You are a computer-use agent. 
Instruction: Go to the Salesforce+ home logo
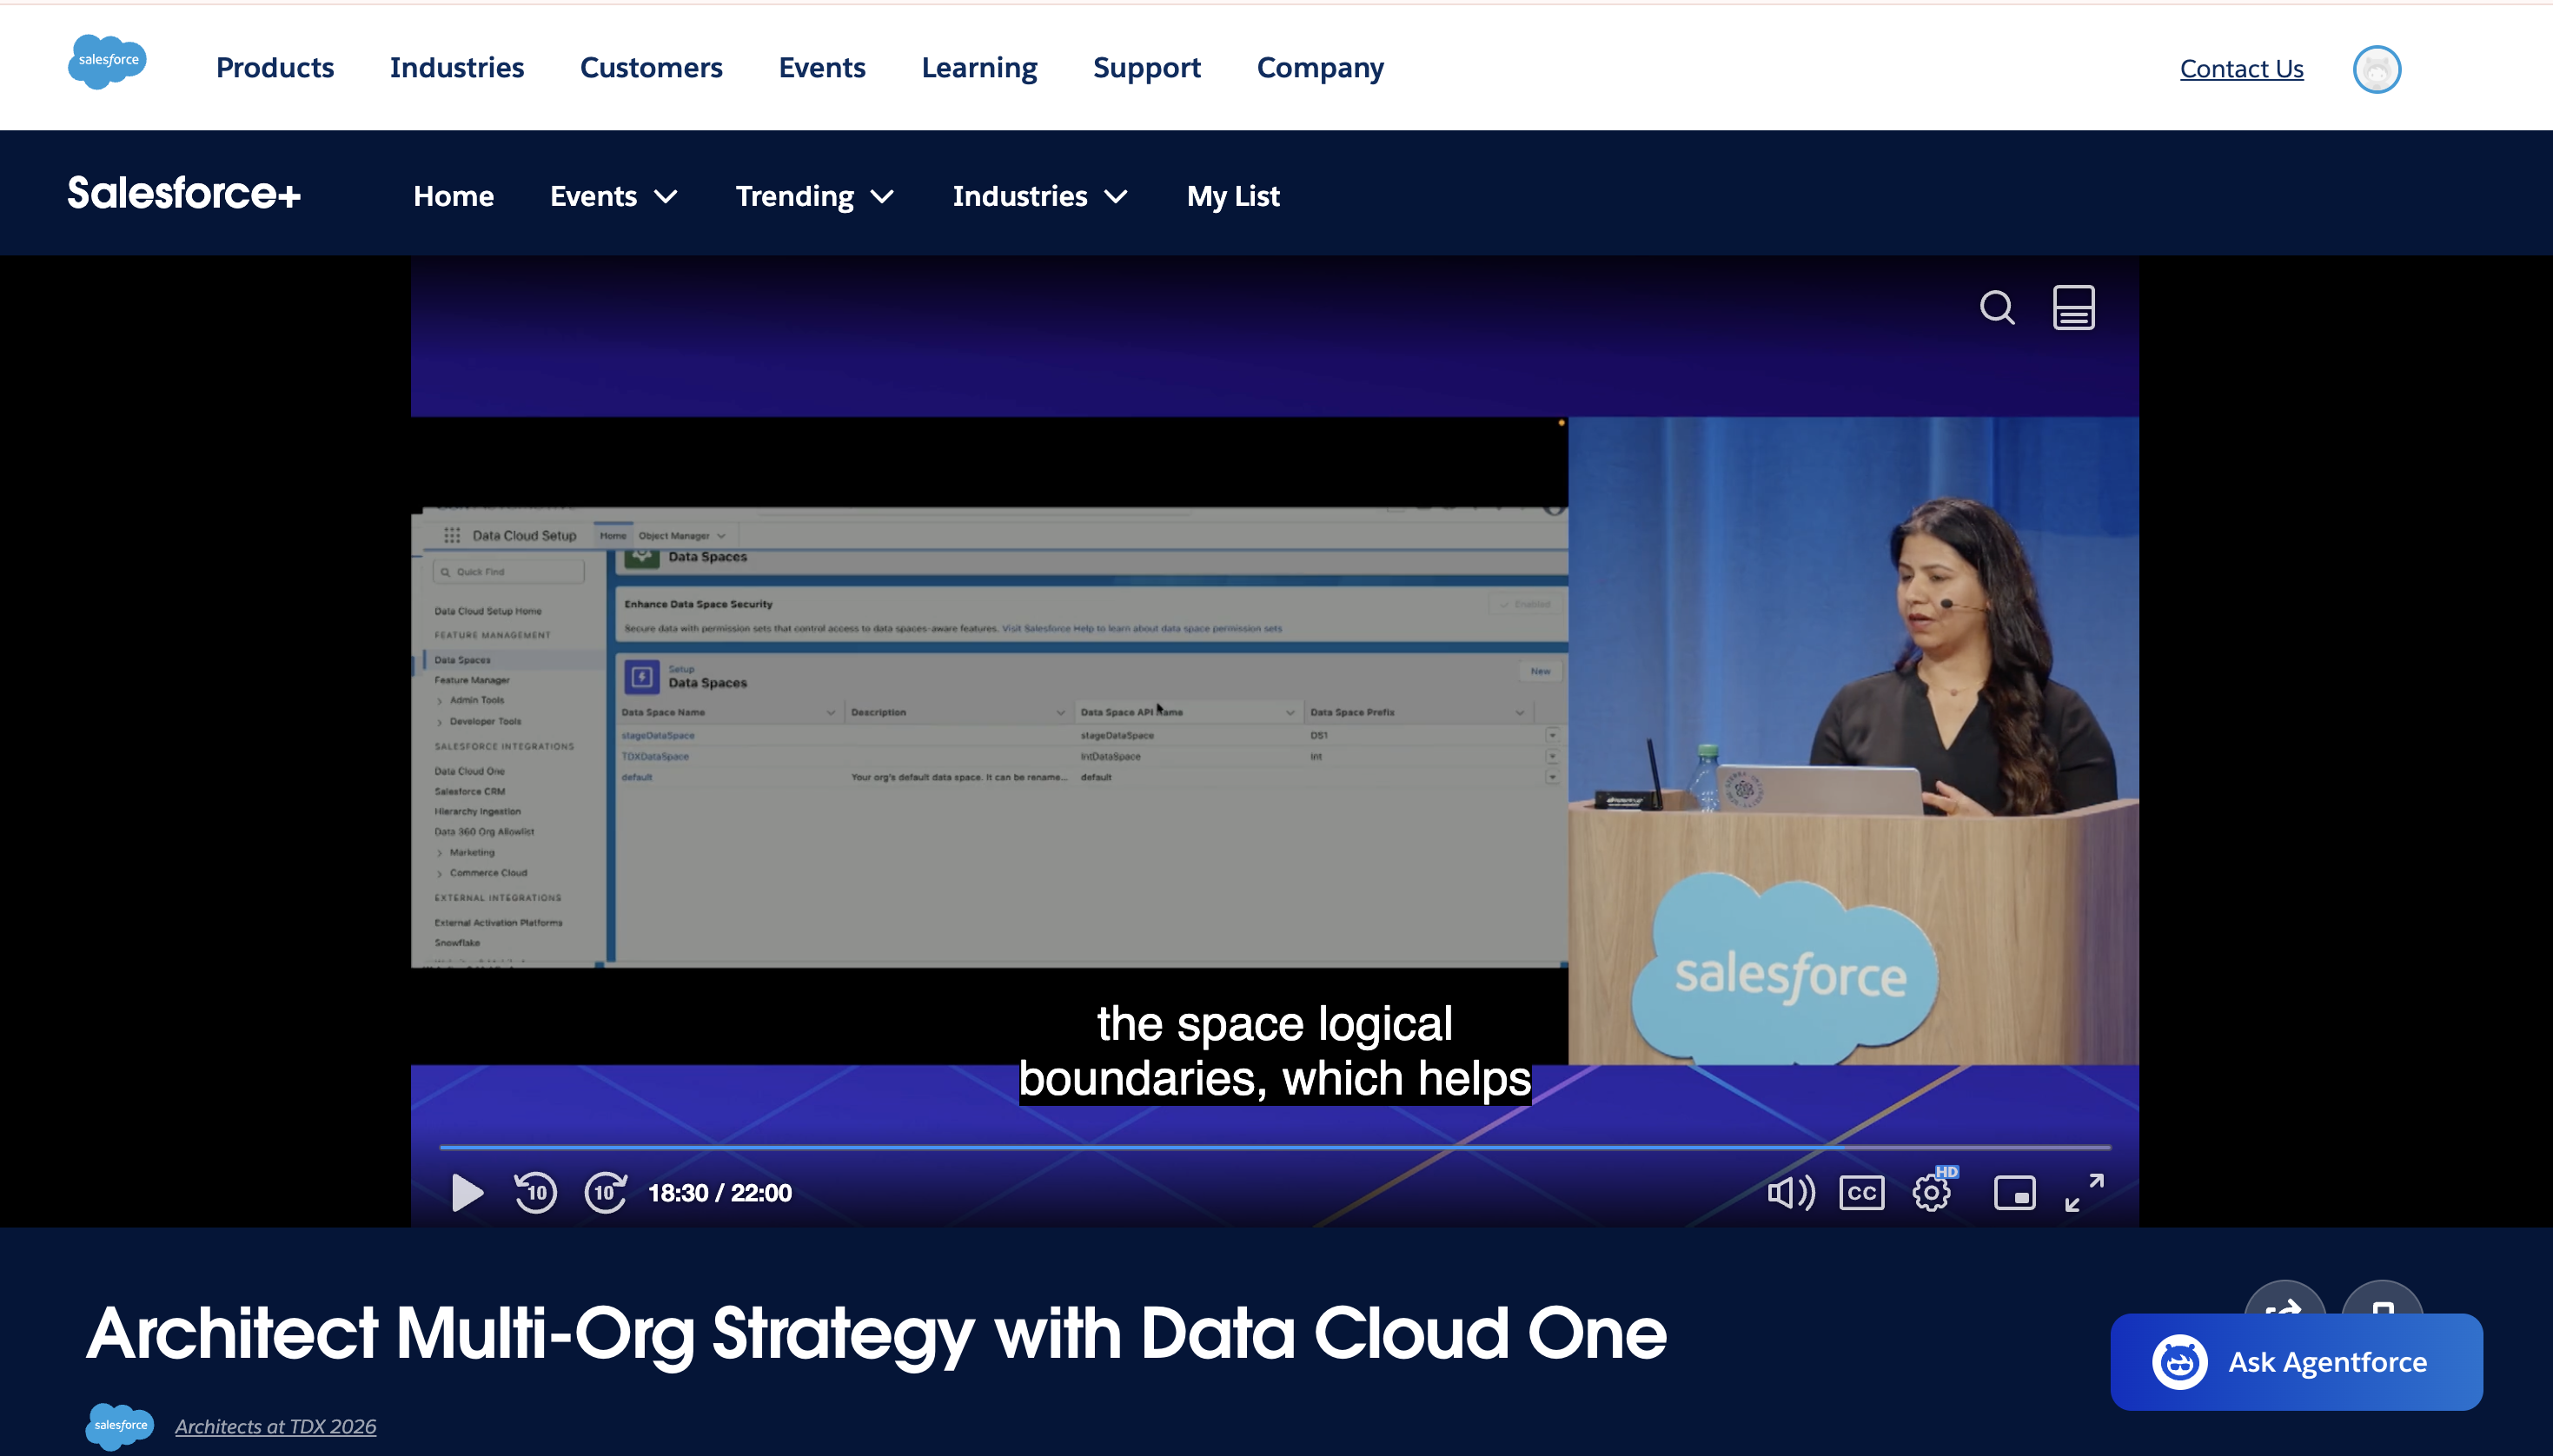(184, 193)
